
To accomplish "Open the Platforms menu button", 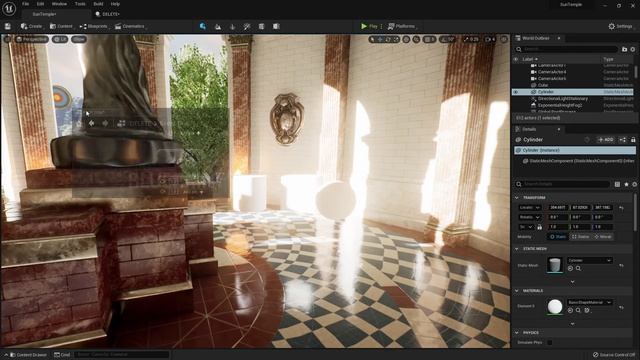I will click(x=402, y=26).
